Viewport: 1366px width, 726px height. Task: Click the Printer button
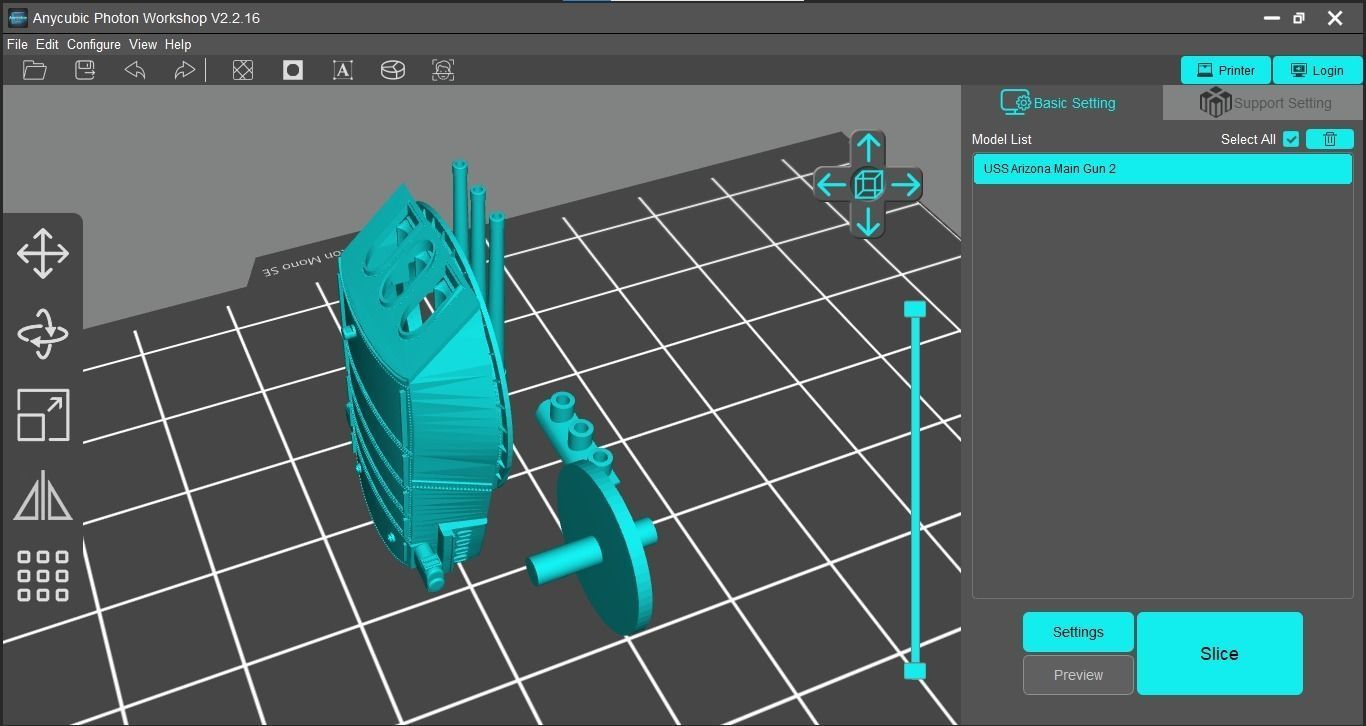coord(1226,70)
